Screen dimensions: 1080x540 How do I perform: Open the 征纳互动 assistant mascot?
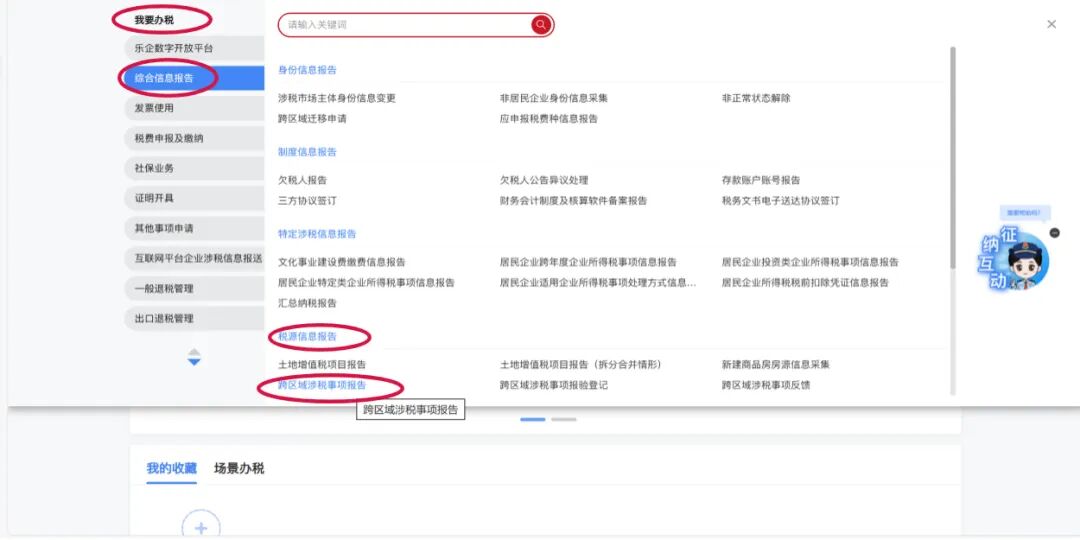[x=1014, y=259]
